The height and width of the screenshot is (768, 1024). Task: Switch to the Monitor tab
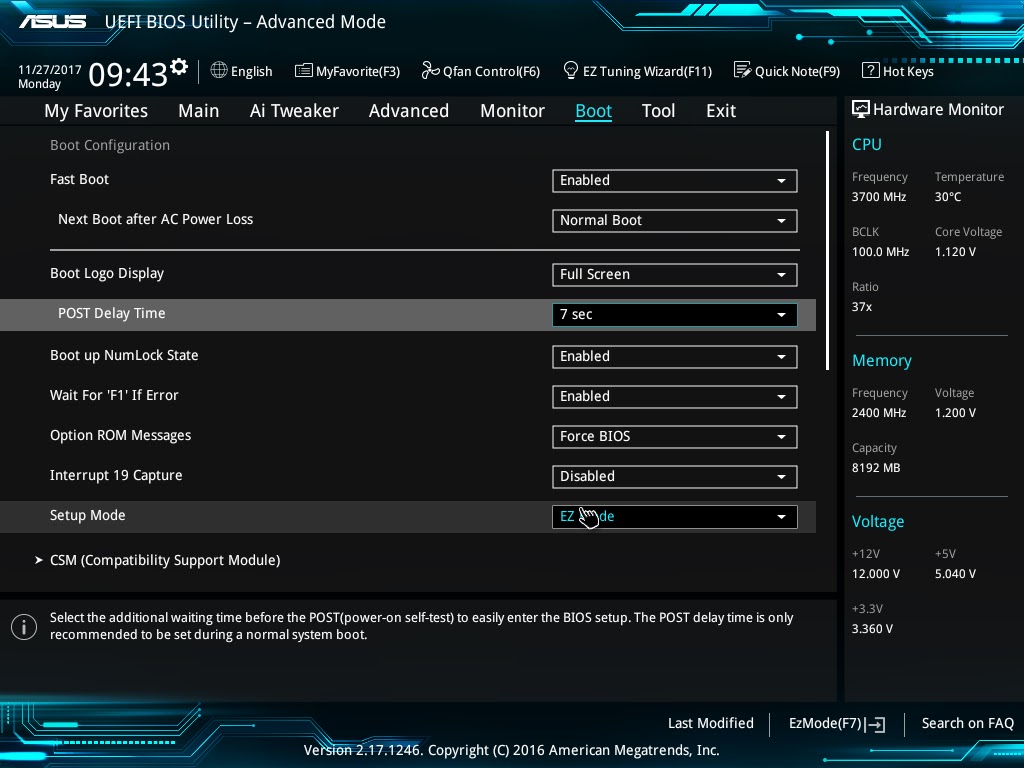pos(513,111)
